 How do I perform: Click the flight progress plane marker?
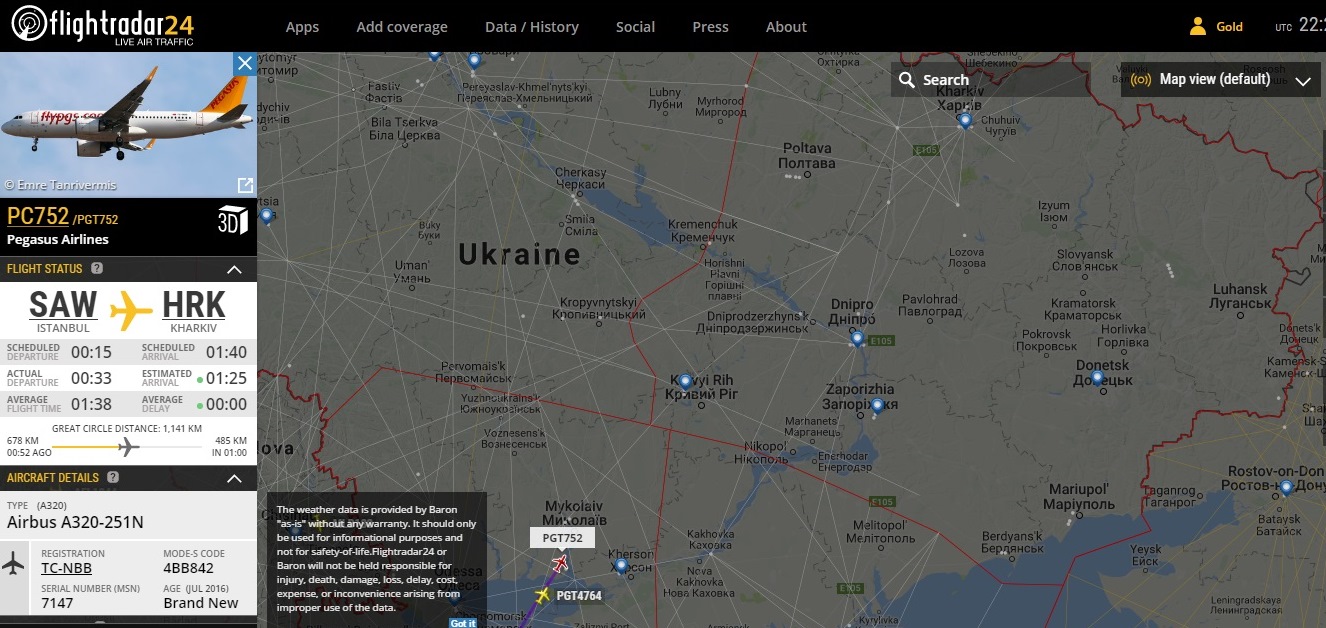(x=128, y=446)
